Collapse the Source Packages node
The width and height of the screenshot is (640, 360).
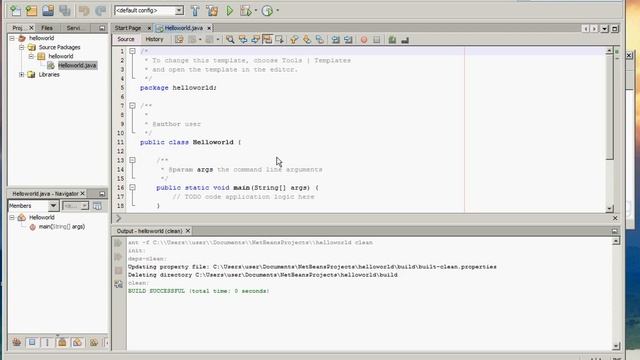coord(22,47)
